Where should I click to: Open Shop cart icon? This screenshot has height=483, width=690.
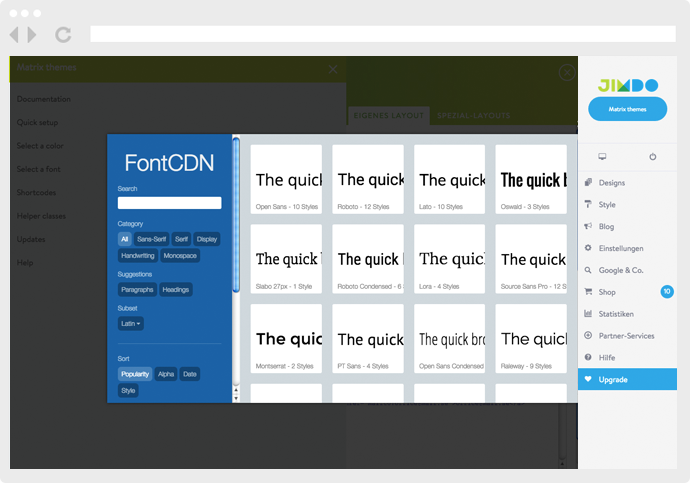coord(588,292)
